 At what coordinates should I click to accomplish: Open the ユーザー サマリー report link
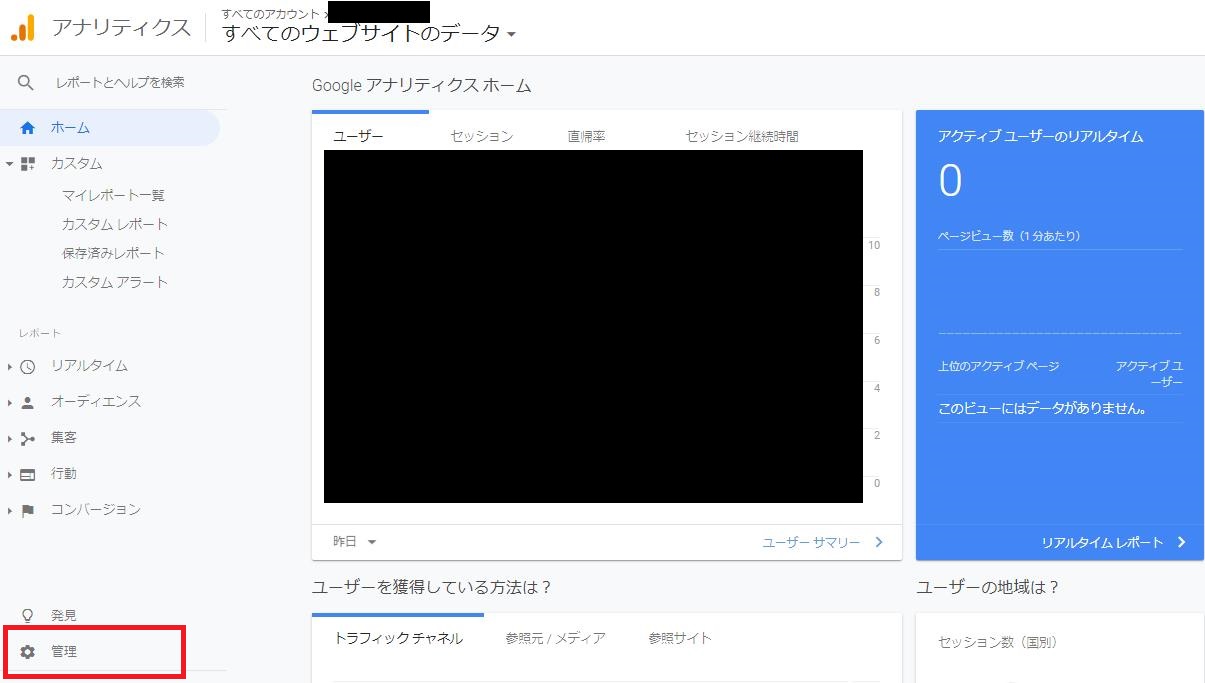click(811, 542)
